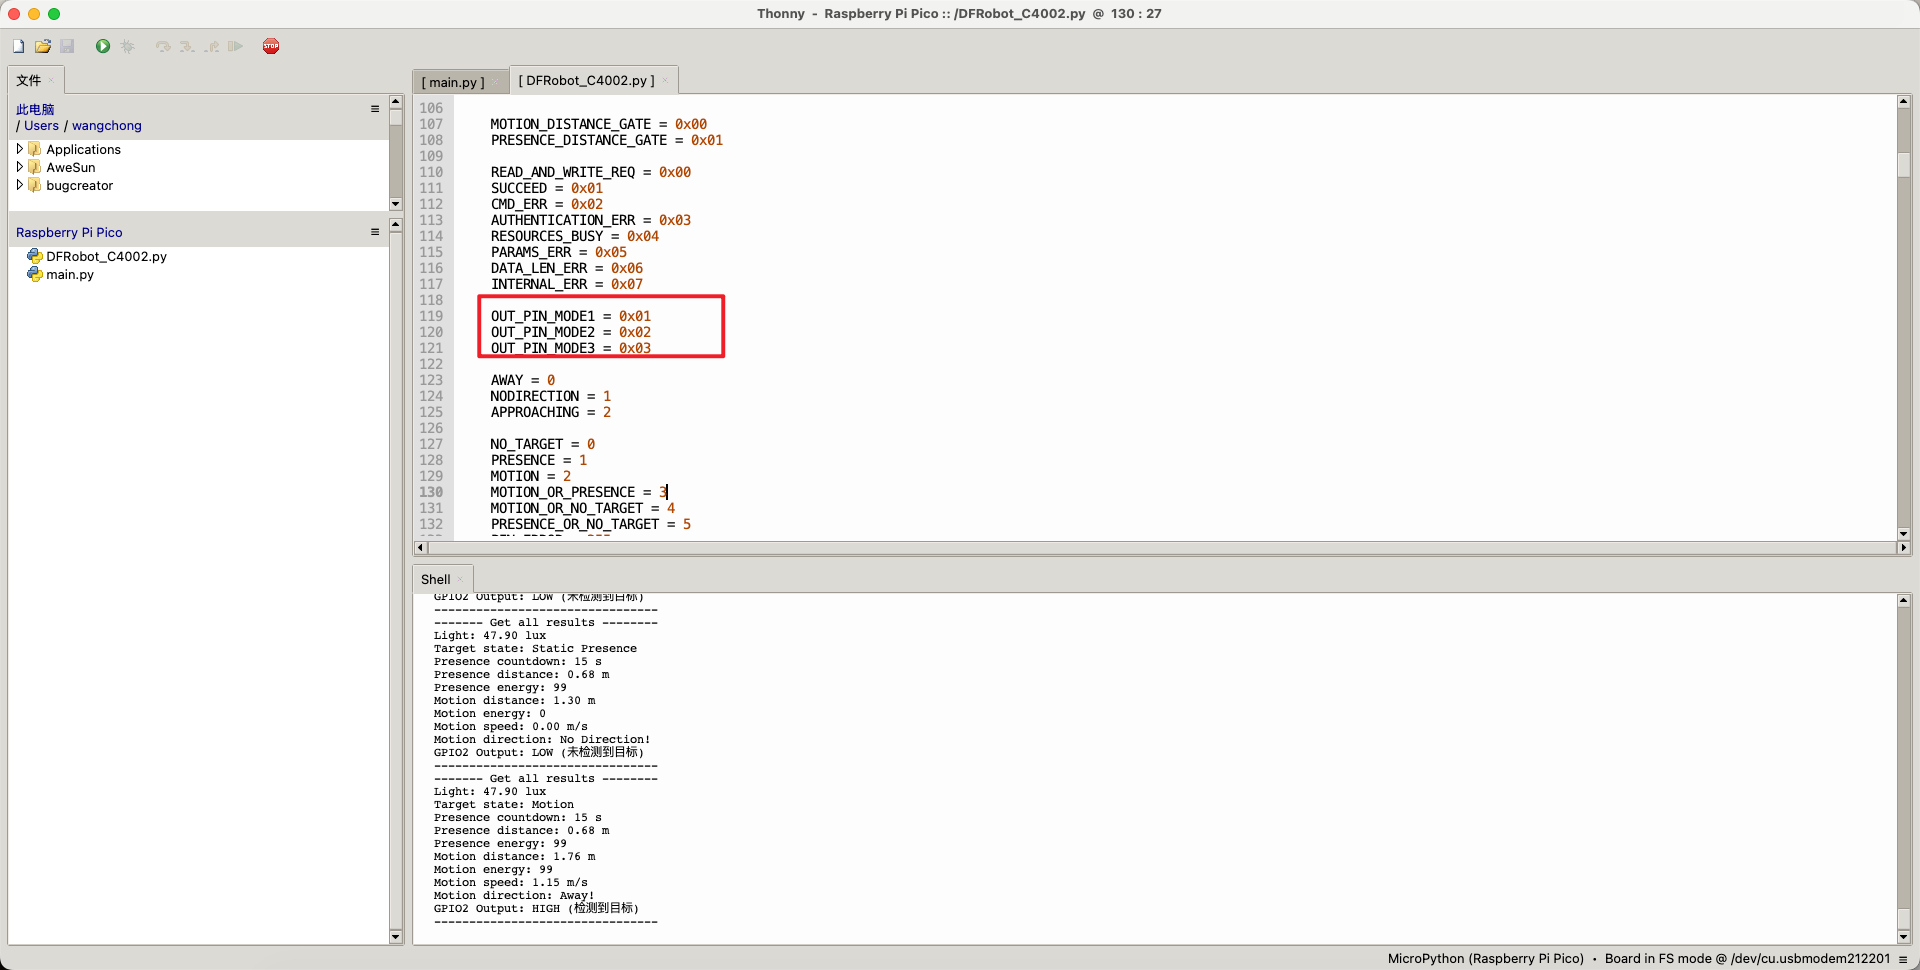Run the current script (green play)
This screenshot has height=970, width=1920.
(x=103, y=46)
